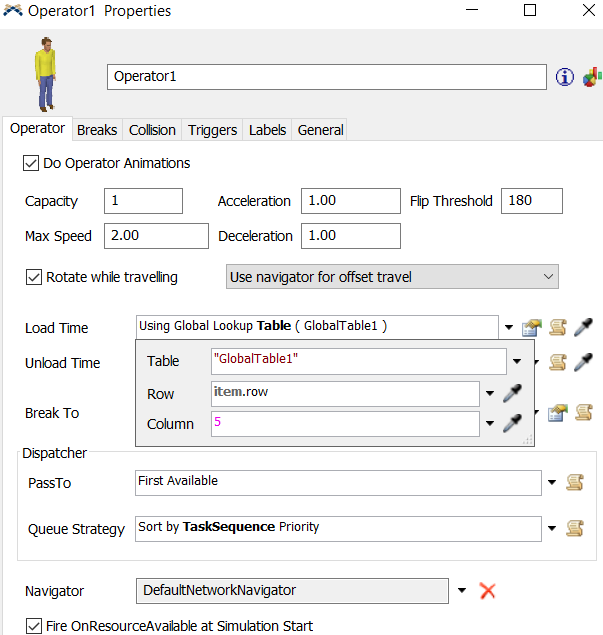
Task: Open the Triggers tab
Action: pos(212,130)
